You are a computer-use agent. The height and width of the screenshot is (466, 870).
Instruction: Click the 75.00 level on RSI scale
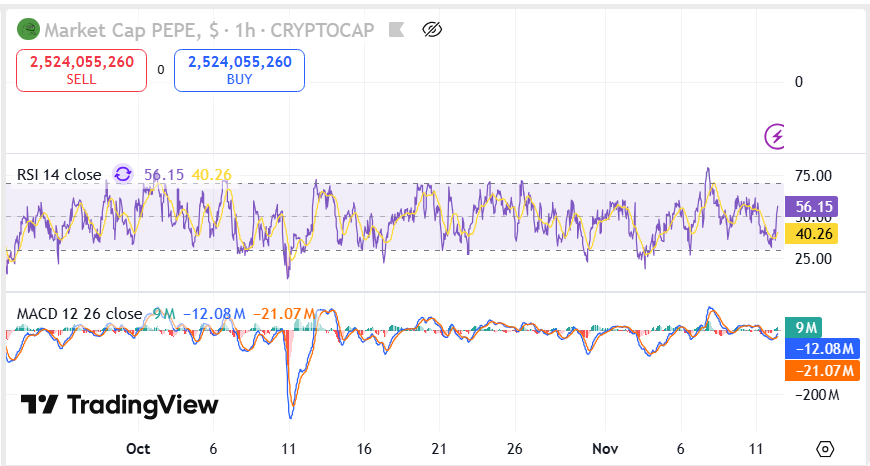[x=812, y=176]
